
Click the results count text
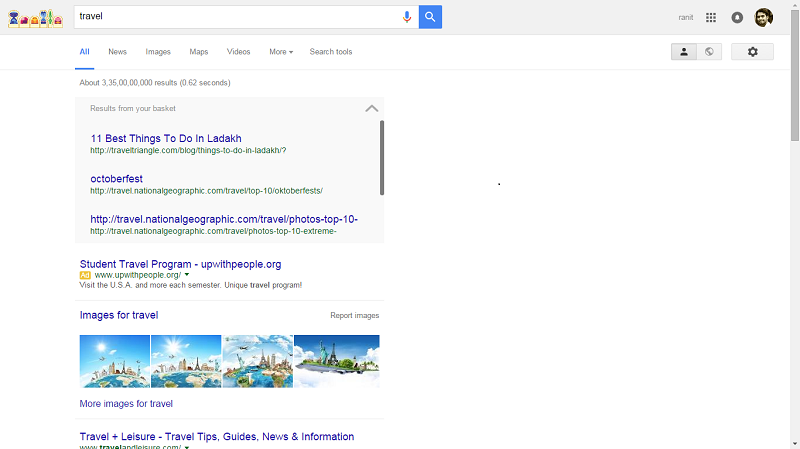point(155,83)
